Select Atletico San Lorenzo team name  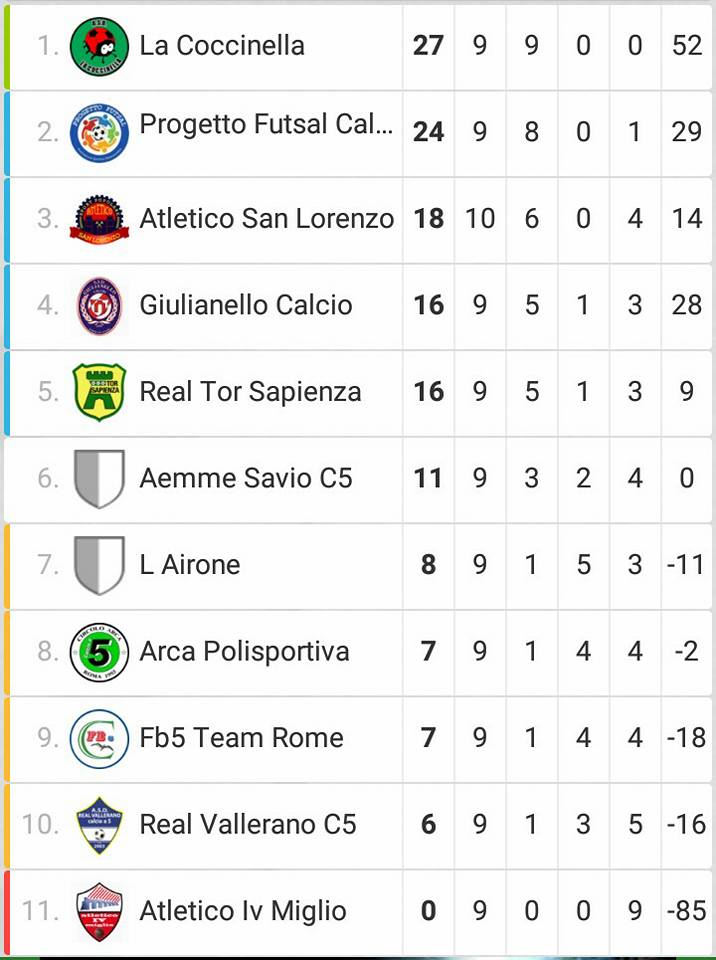(x=266, y=218)
